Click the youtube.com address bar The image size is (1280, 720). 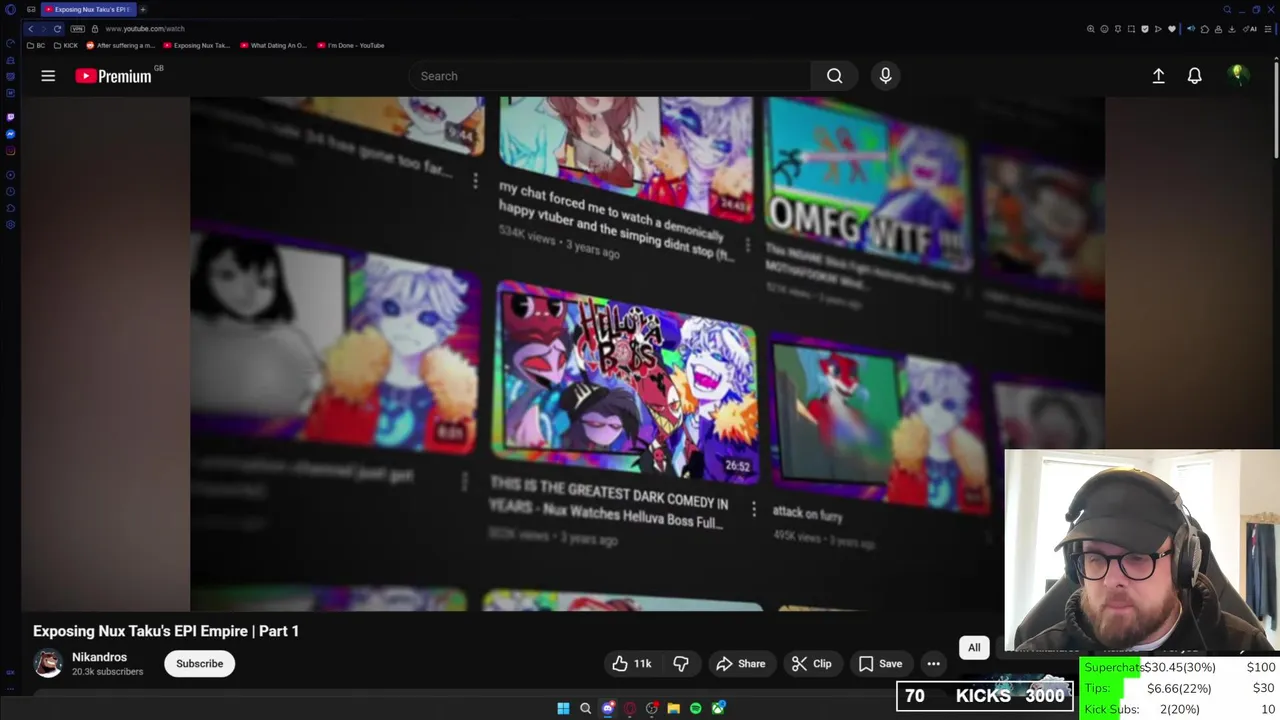tap(145, 29)
